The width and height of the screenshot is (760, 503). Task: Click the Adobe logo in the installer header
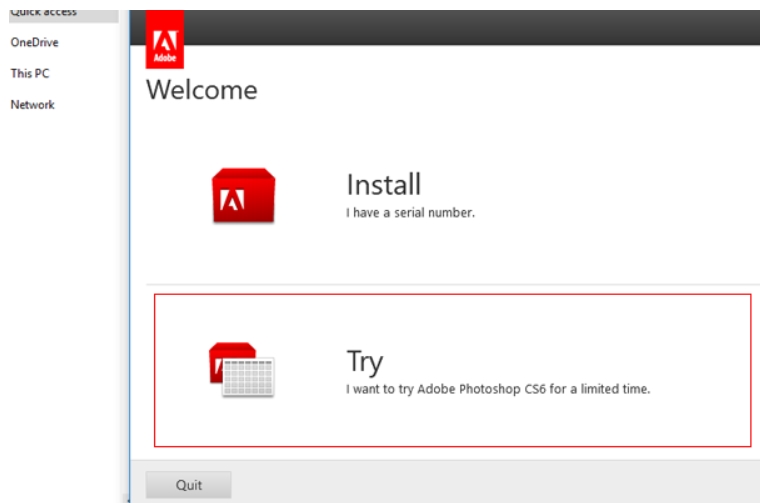point(164,42)
